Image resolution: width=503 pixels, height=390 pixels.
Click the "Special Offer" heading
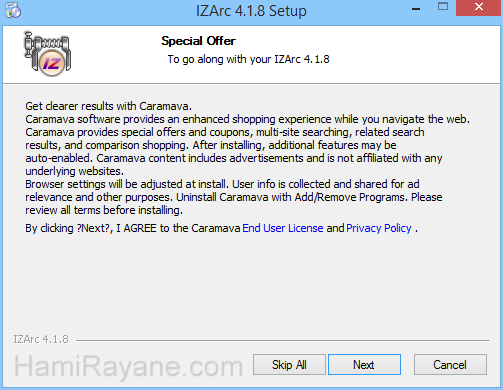click(x=198, y=41)
